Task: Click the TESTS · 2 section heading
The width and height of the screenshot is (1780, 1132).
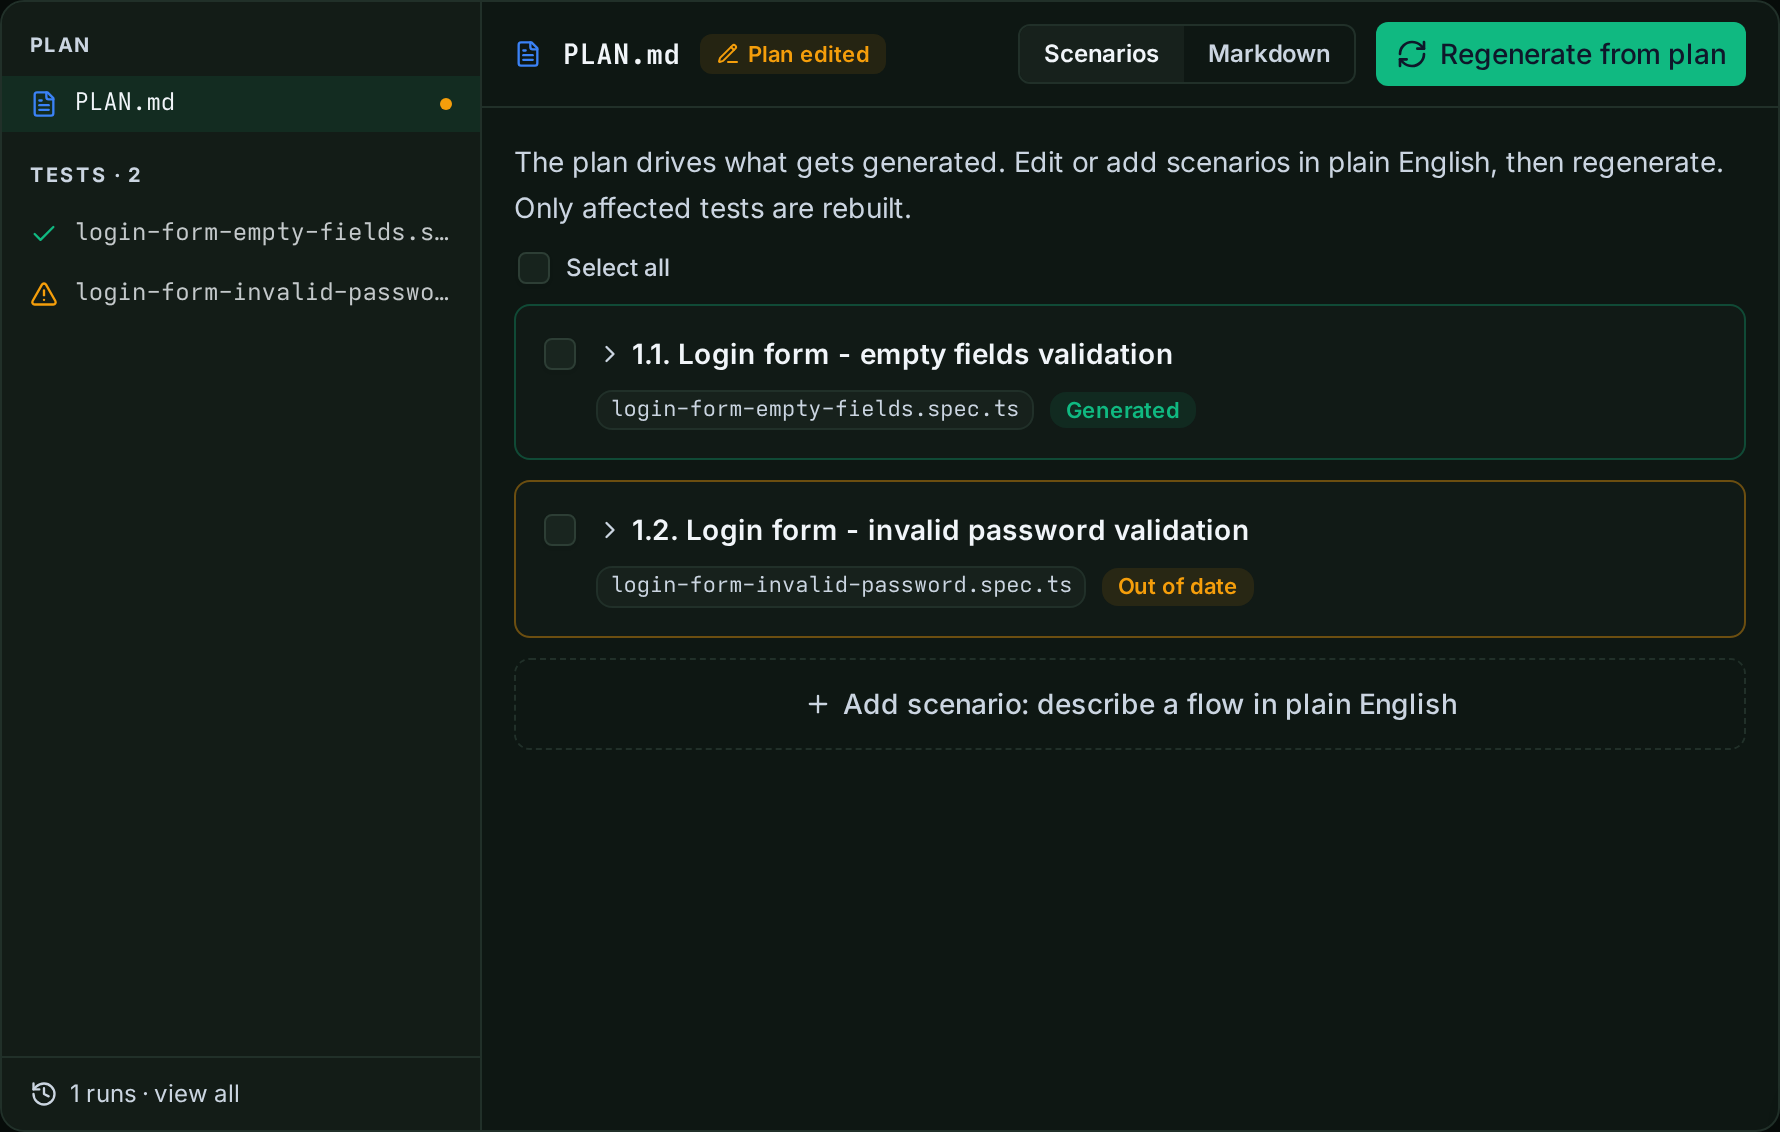Action: [86, 175]
